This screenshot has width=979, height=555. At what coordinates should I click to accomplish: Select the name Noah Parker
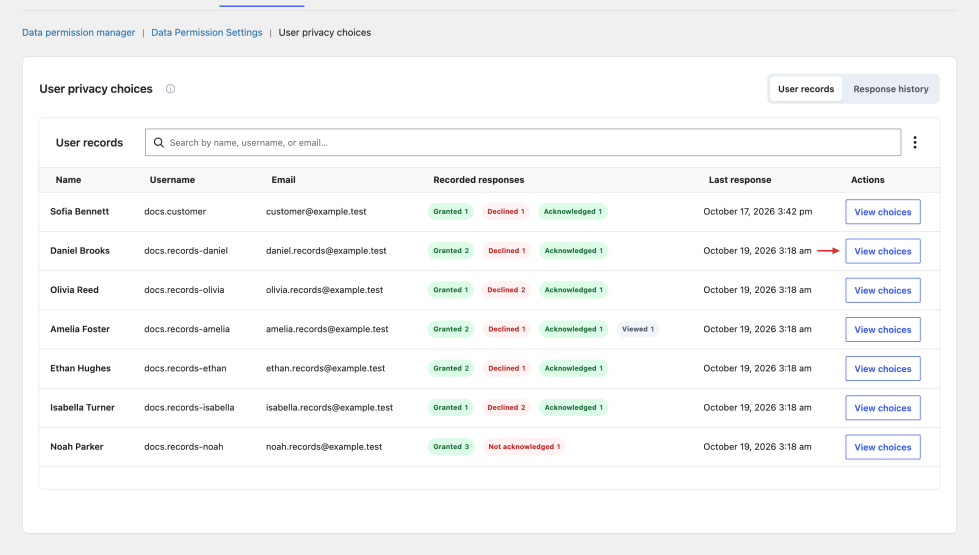click(x=77, y=446)
